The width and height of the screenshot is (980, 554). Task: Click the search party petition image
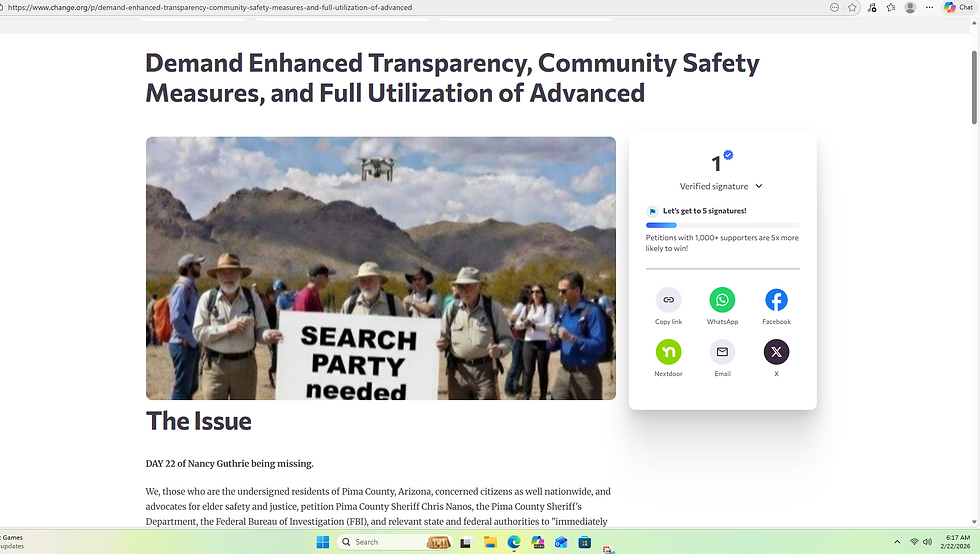[381, 268]
